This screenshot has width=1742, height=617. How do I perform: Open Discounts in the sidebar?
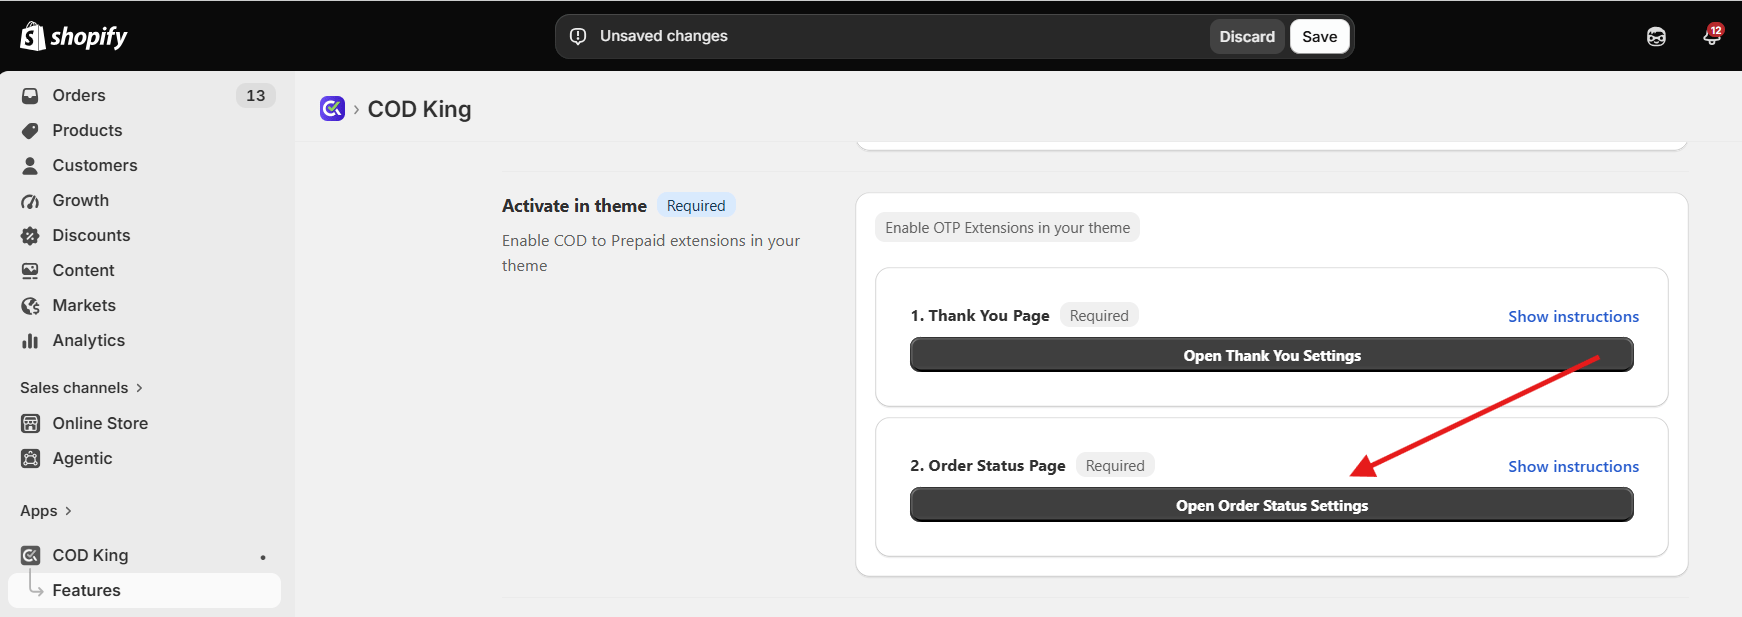91,236
